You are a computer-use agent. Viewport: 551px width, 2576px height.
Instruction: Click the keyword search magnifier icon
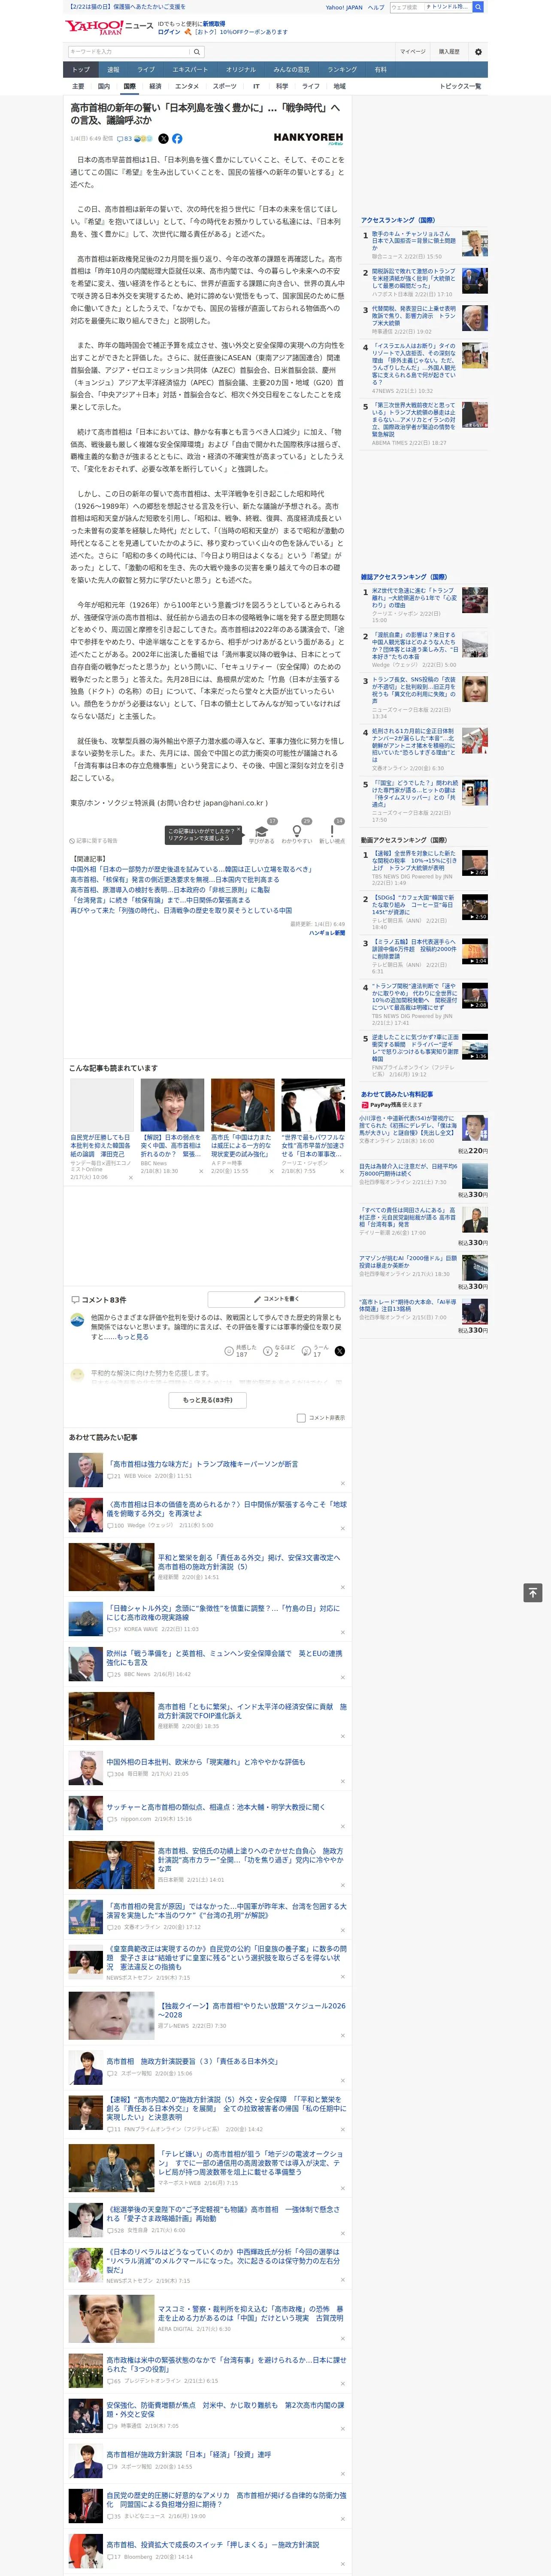coord(197,52)
